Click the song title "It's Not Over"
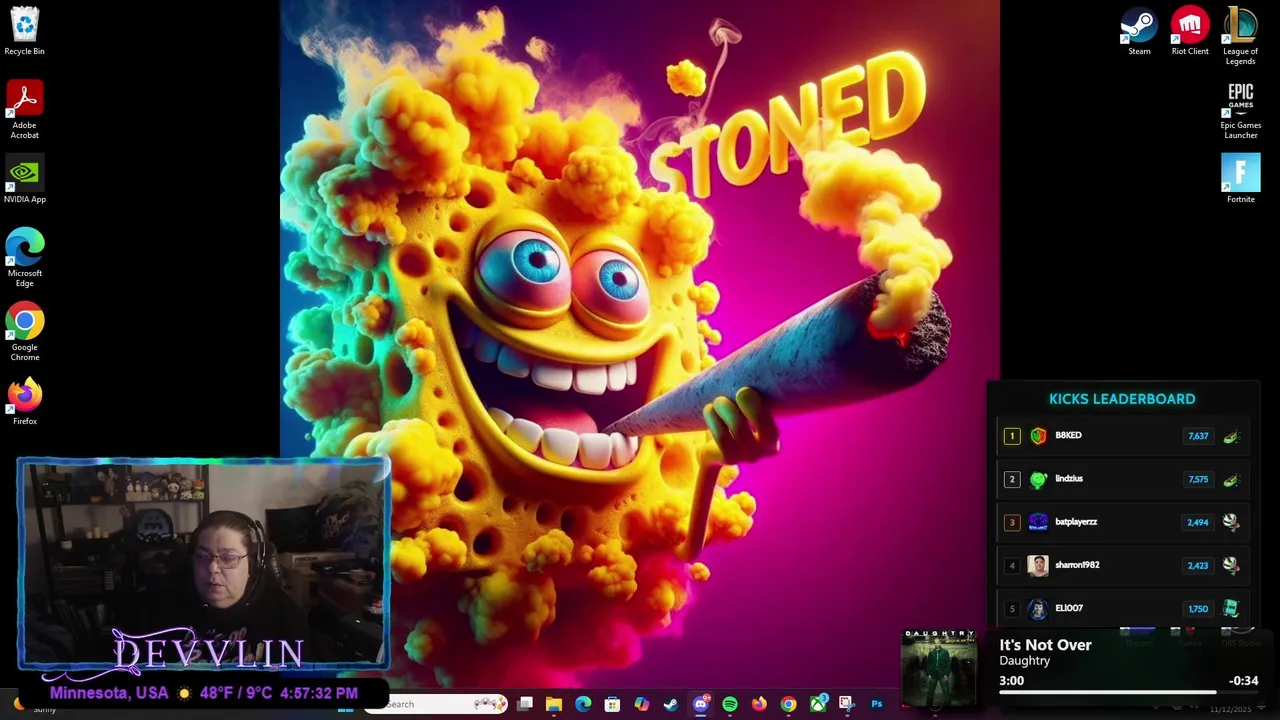The height and width of the screenshot is (720, 1280). (1045, 645)
